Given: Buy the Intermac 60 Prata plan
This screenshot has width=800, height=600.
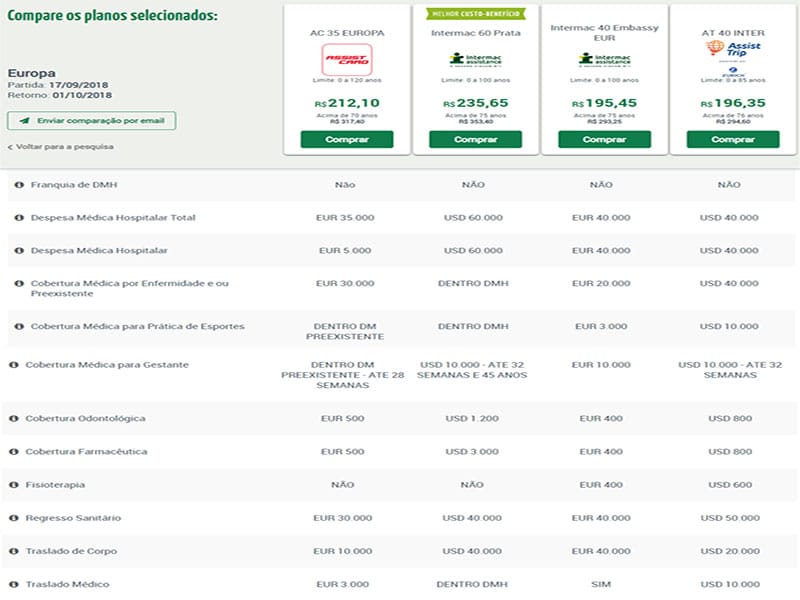Looking at the screenshot, I should 476,139.
